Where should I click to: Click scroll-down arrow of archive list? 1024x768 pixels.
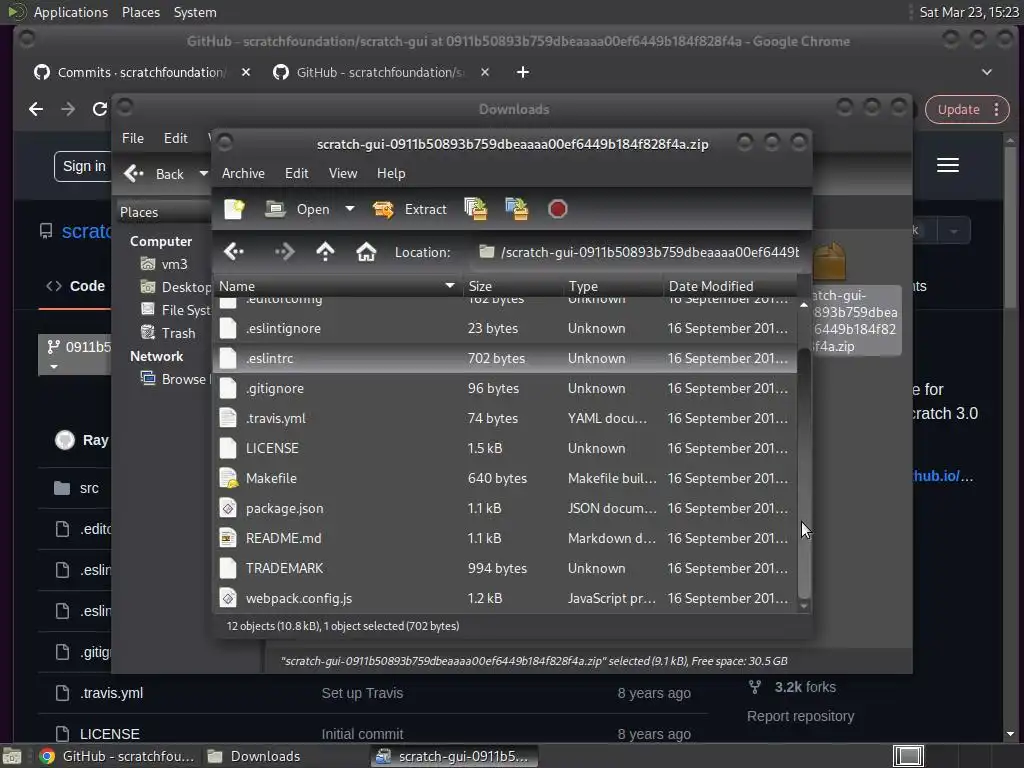pos(804,606)
